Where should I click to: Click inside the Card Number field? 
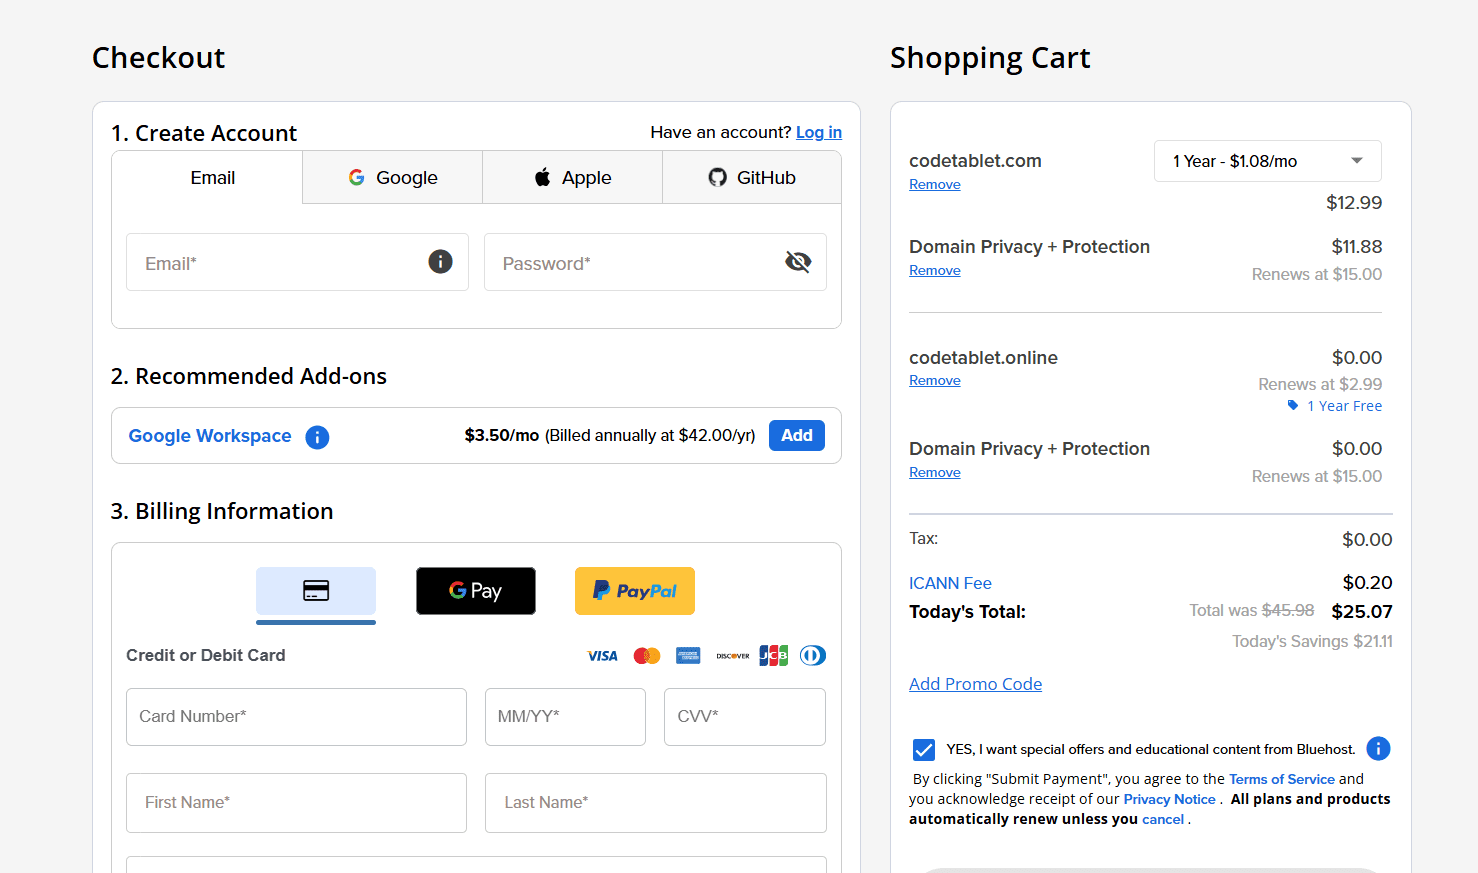[296, 716]
